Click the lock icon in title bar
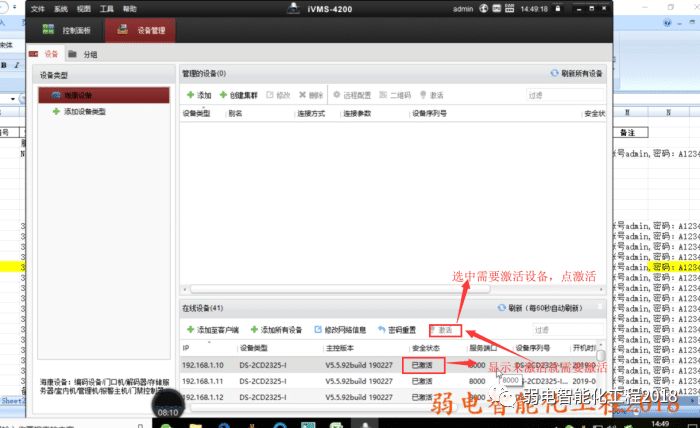The height and width of the screenshot is (428, 700). [558, 8]
